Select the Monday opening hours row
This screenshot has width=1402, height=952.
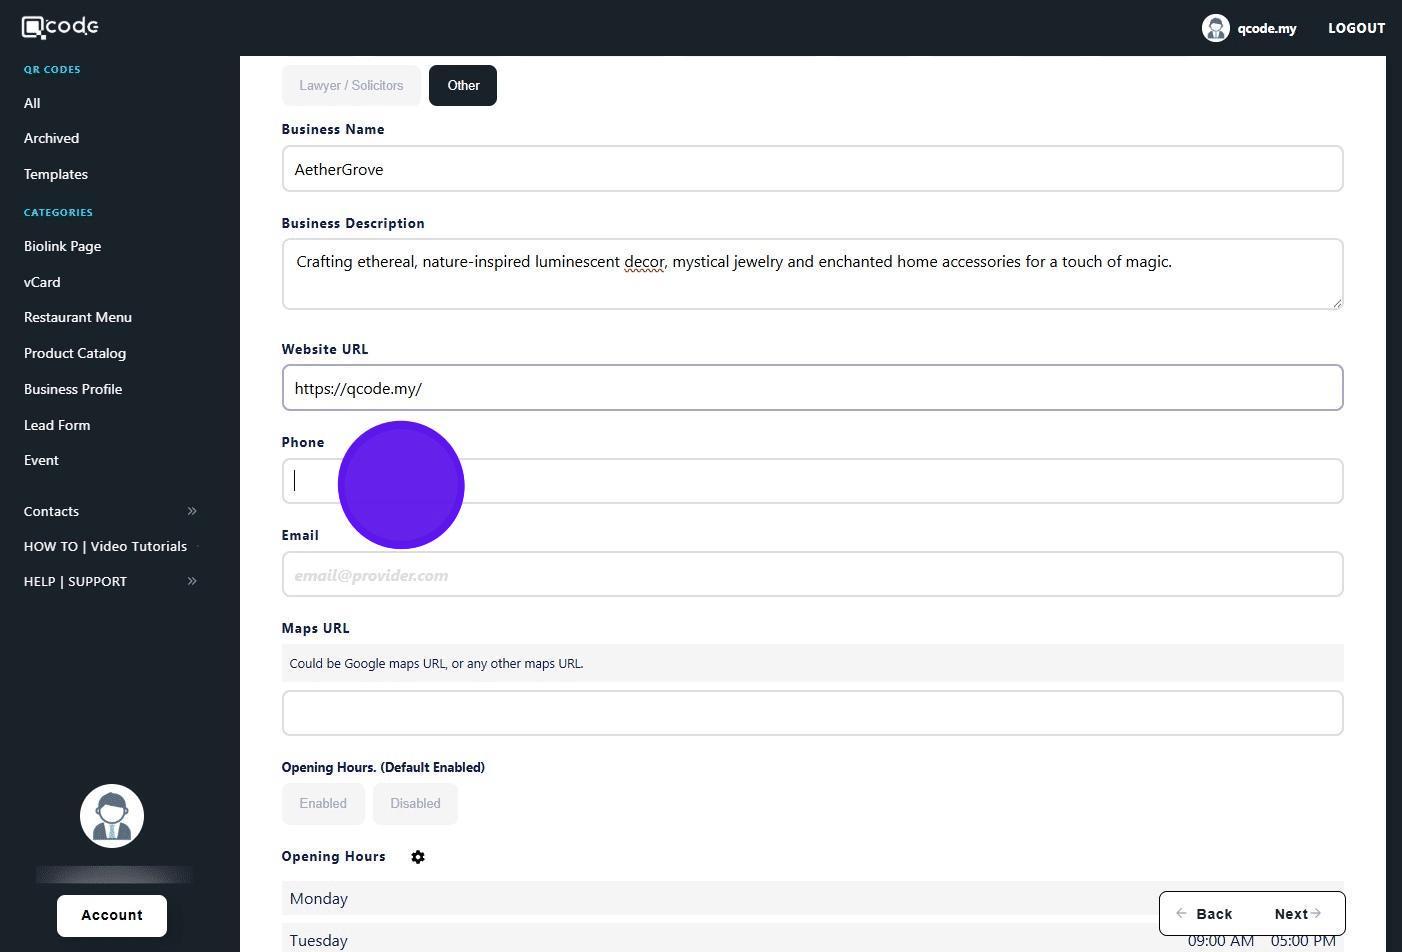[x=812, y=898]
